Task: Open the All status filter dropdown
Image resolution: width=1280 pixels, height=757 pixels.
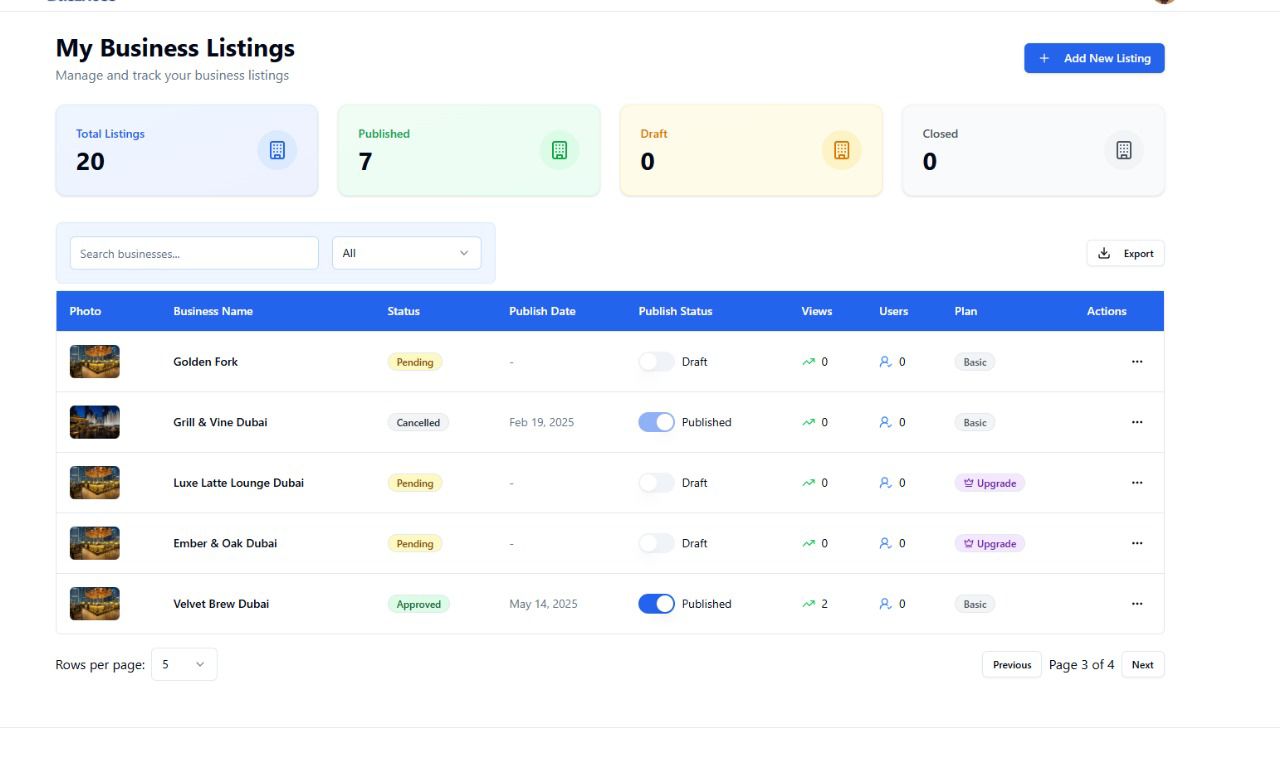Action: (x=406, y=253)
